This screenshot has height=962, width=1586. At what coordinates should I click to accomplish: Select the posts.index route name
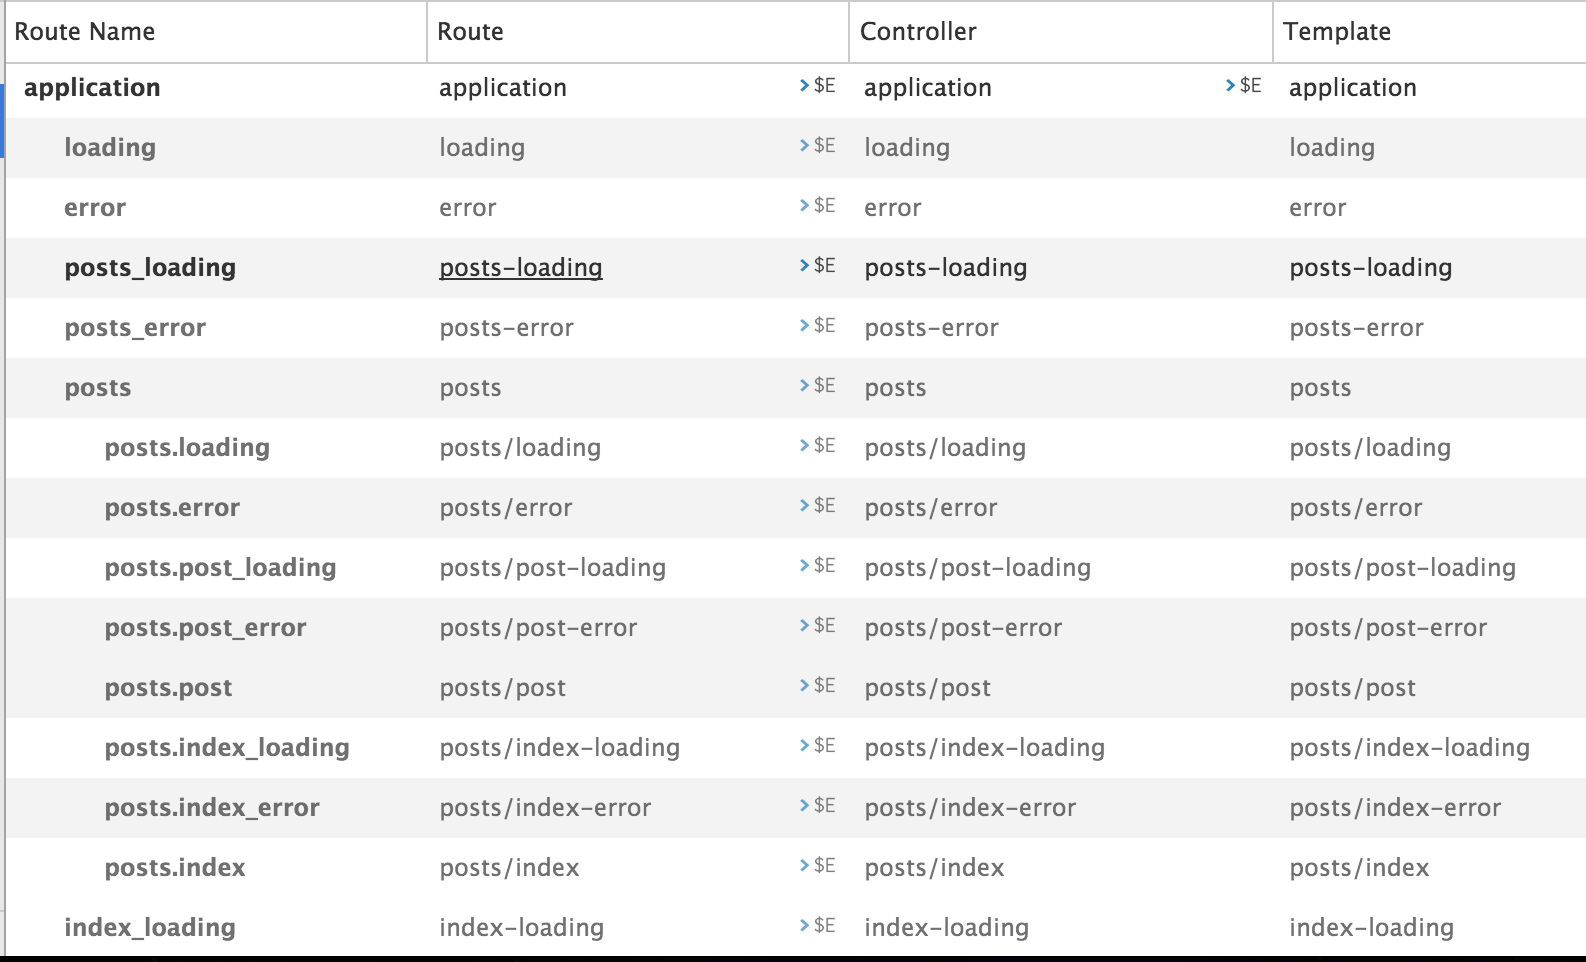(175, 868)
